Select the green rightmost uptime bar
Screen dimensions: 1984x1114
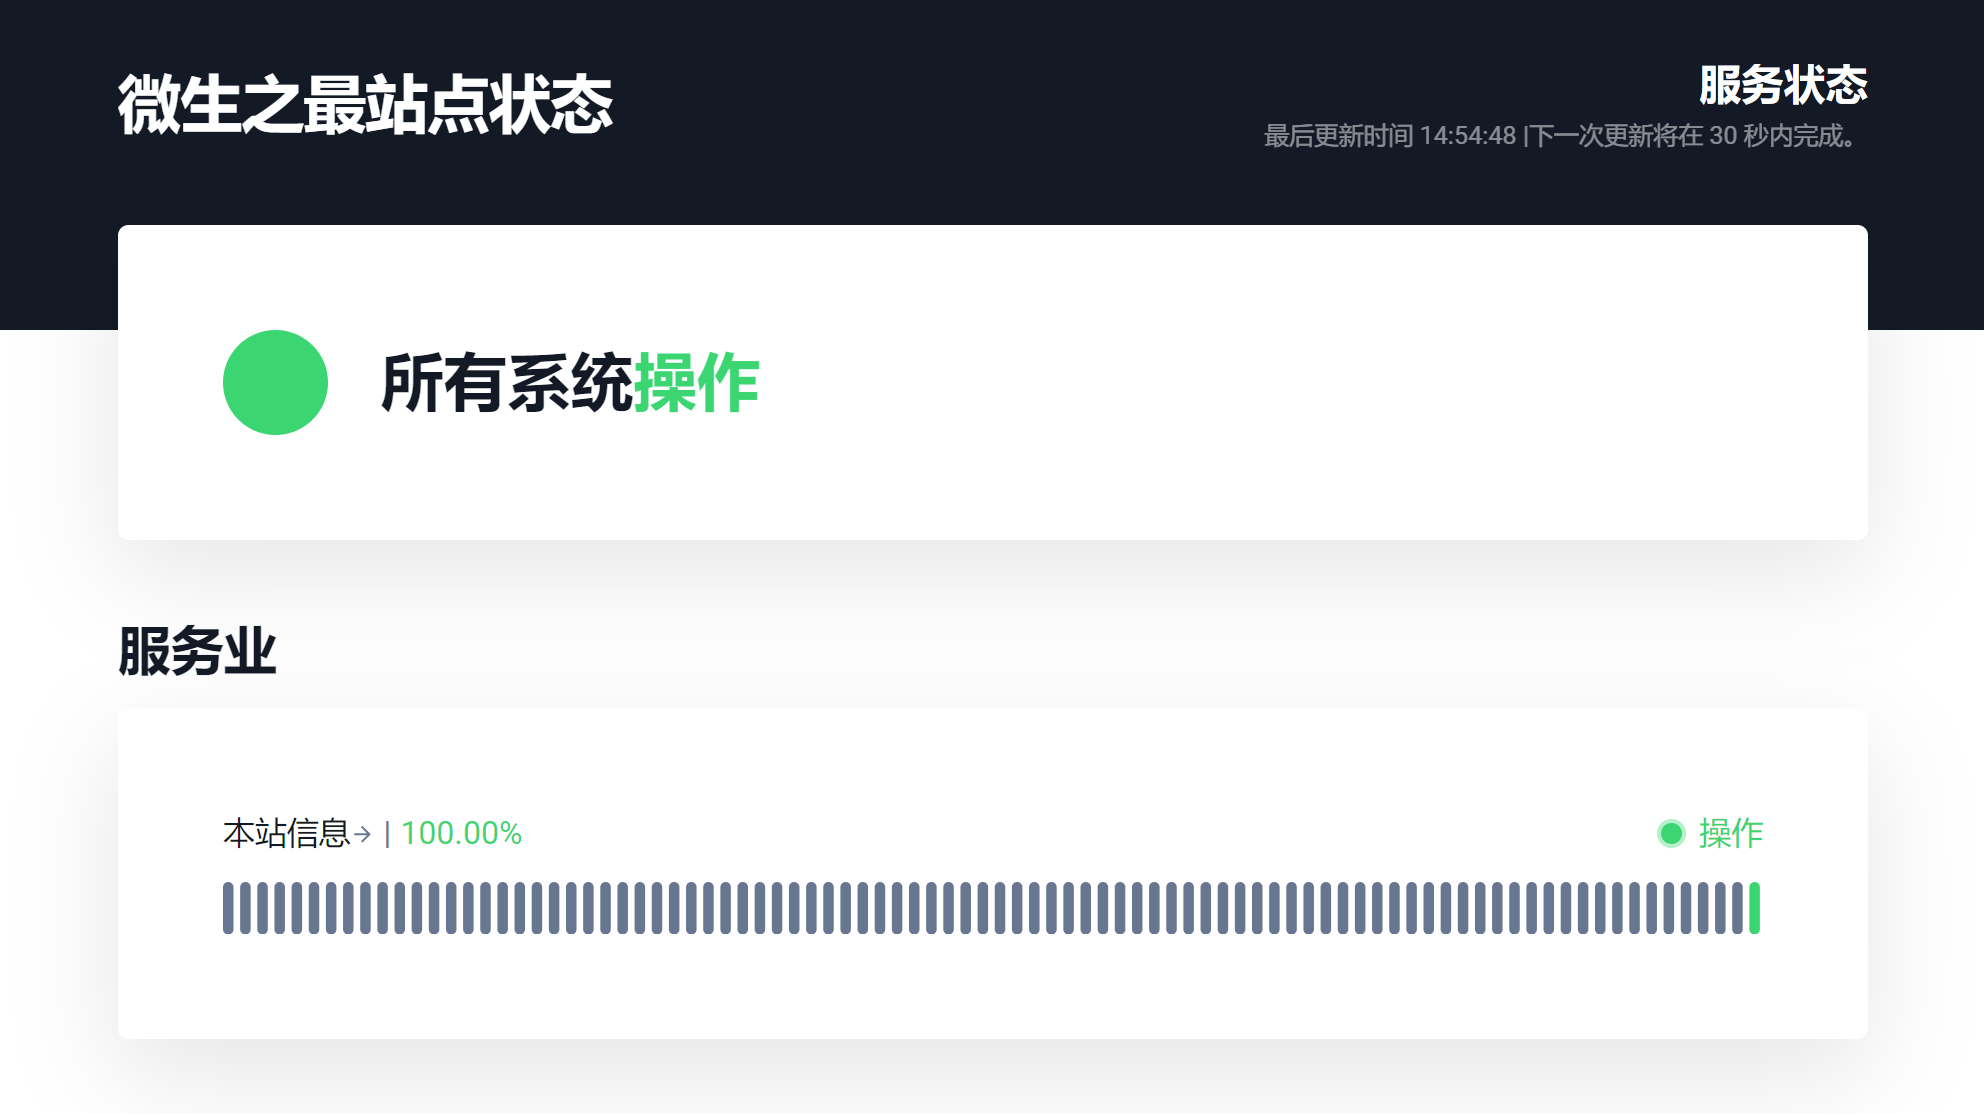tap(1754, 908)
